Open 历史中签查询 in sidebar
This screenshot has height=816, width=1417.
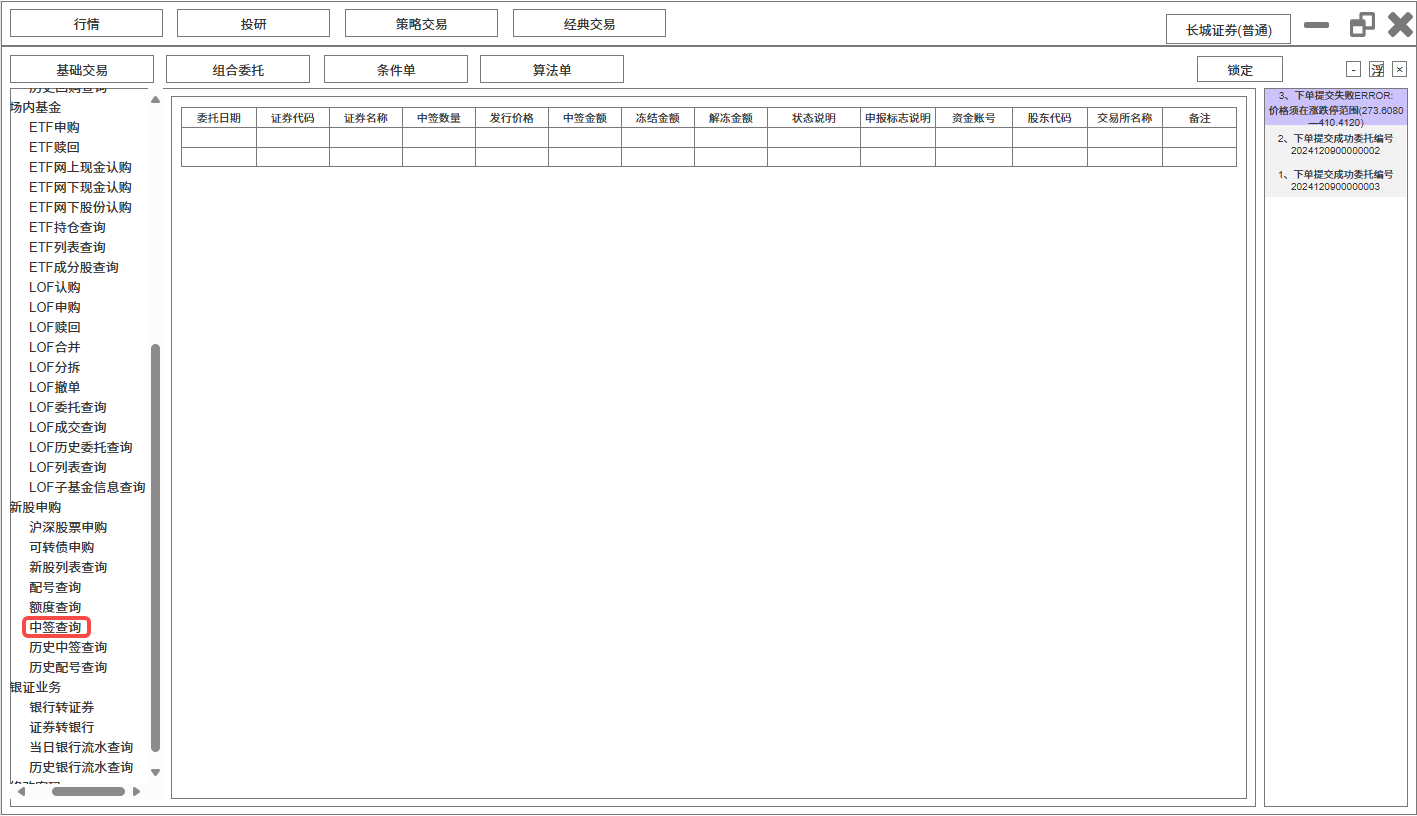click(x=68, y=647)
